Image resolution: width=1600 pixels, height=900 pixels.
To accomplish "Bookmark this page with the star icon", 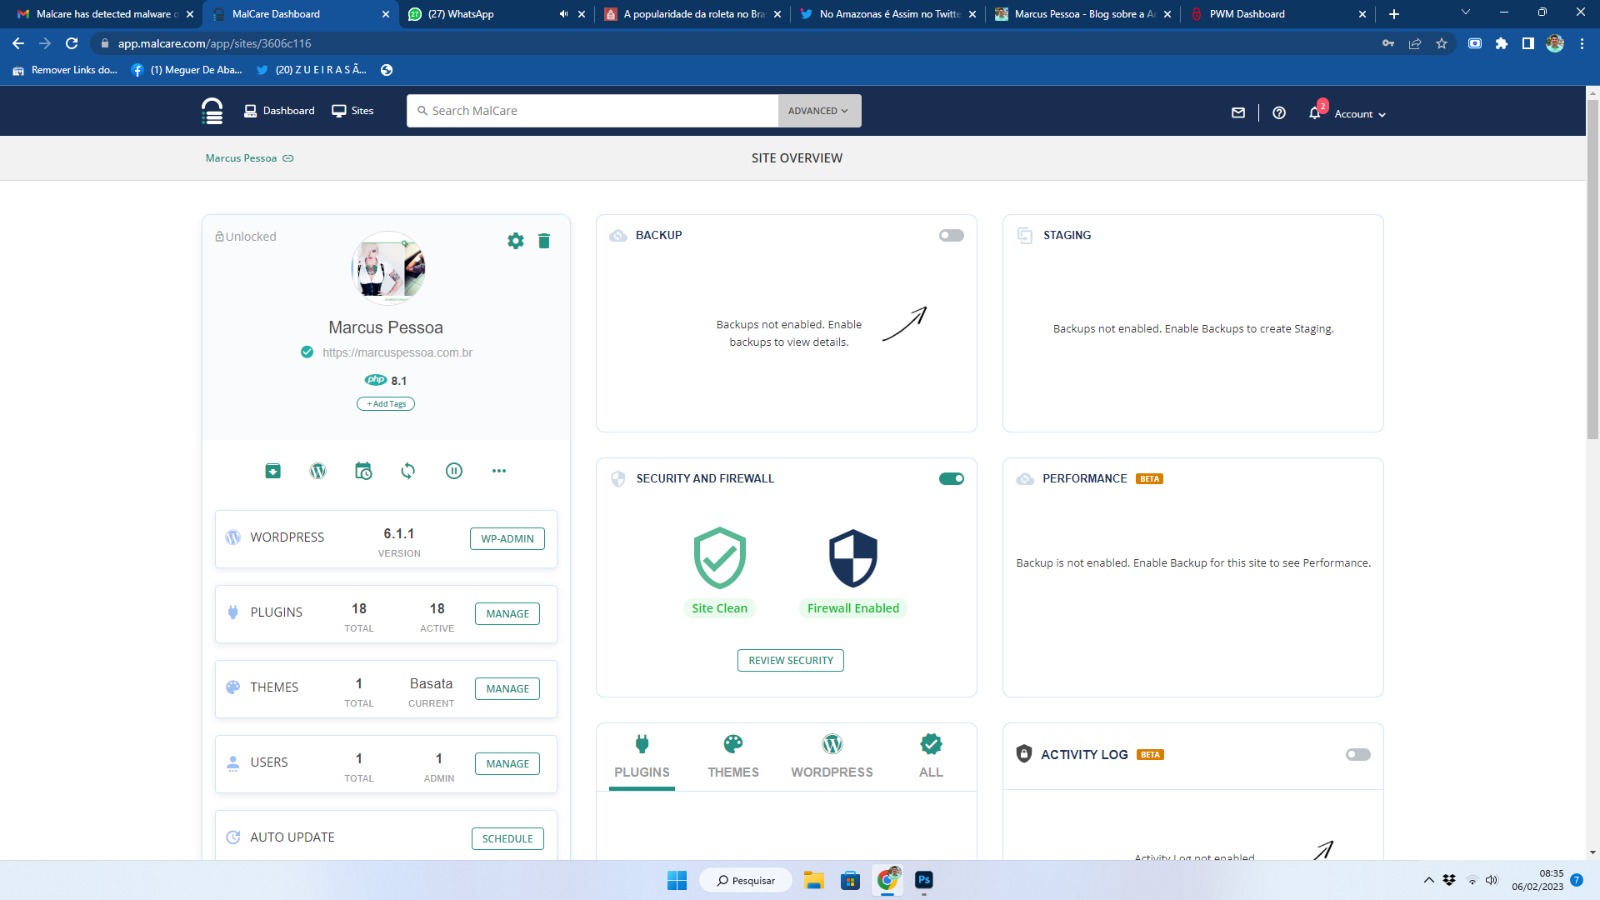I will (x=1441, y=43).
